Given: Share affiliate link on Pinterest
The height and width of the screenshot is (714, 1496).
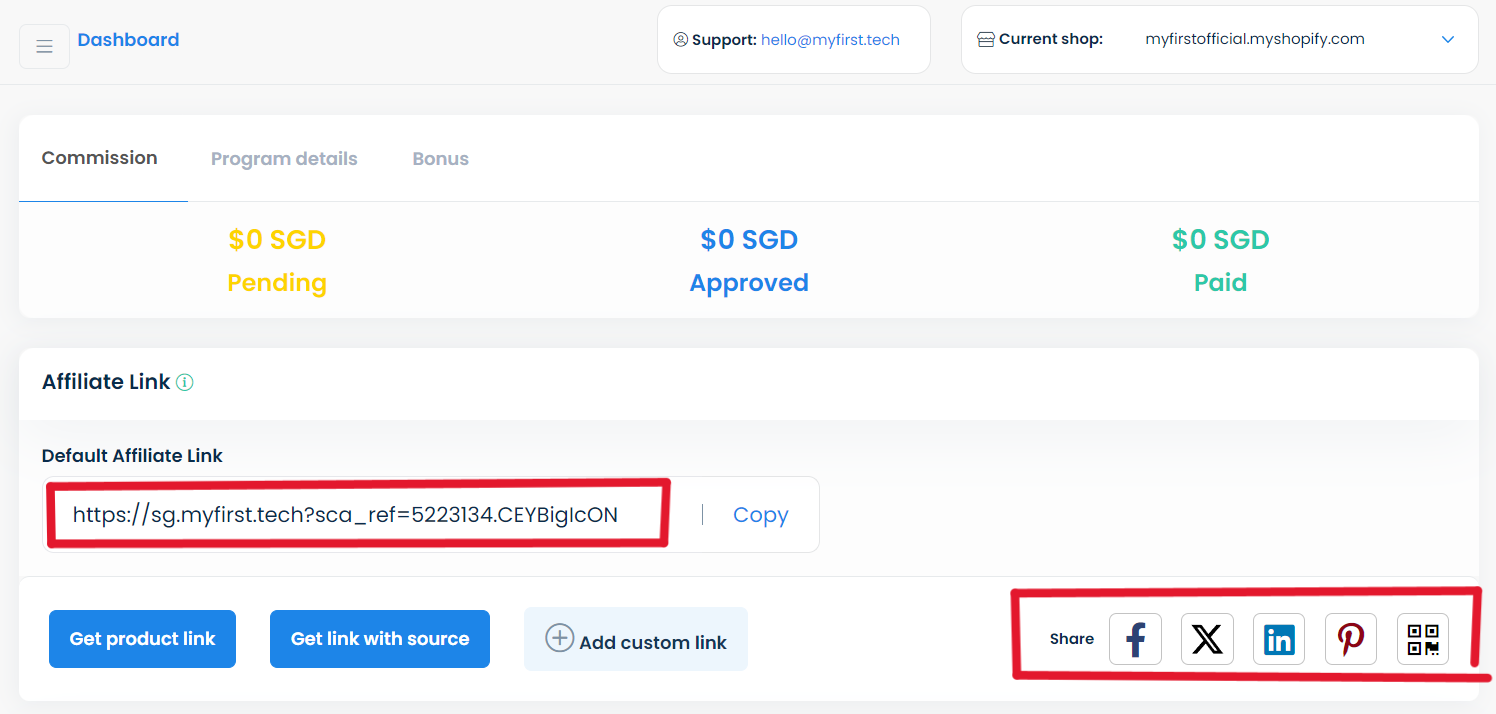Looking at the screenshot, I should [1351, 639].
